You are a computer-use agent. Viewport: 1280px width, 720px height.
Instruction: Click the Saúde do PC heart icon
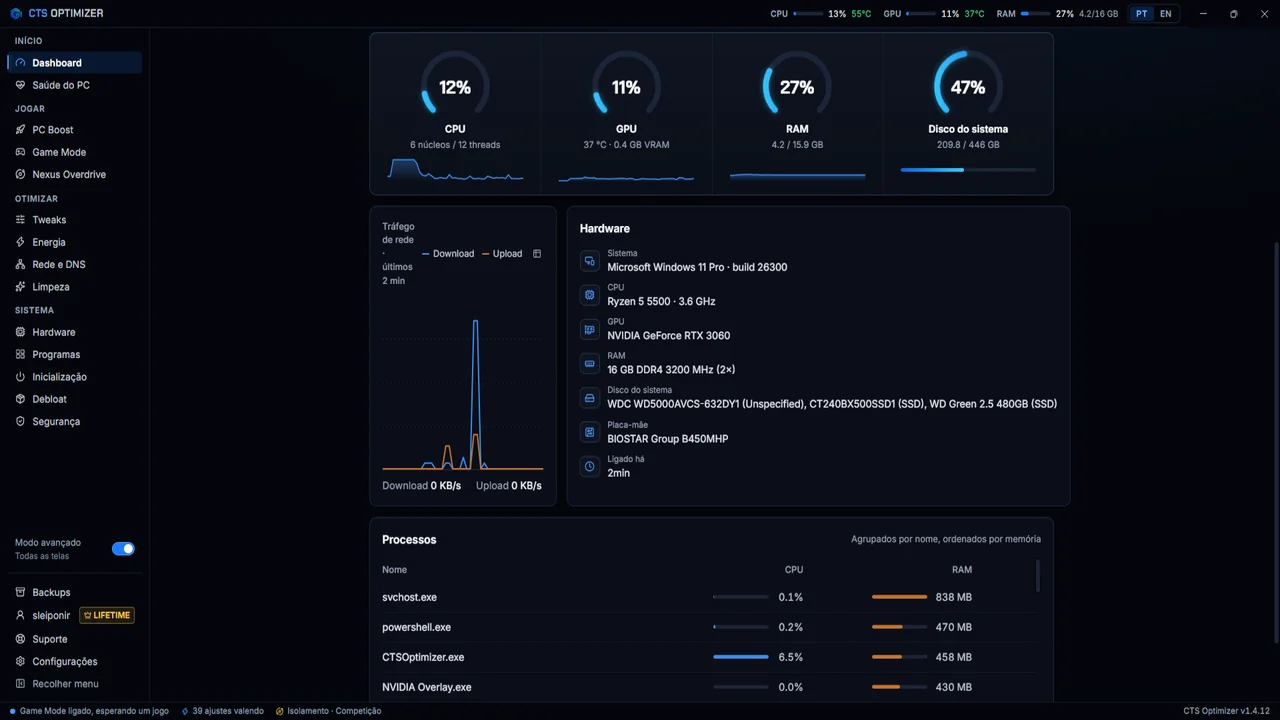21,85
